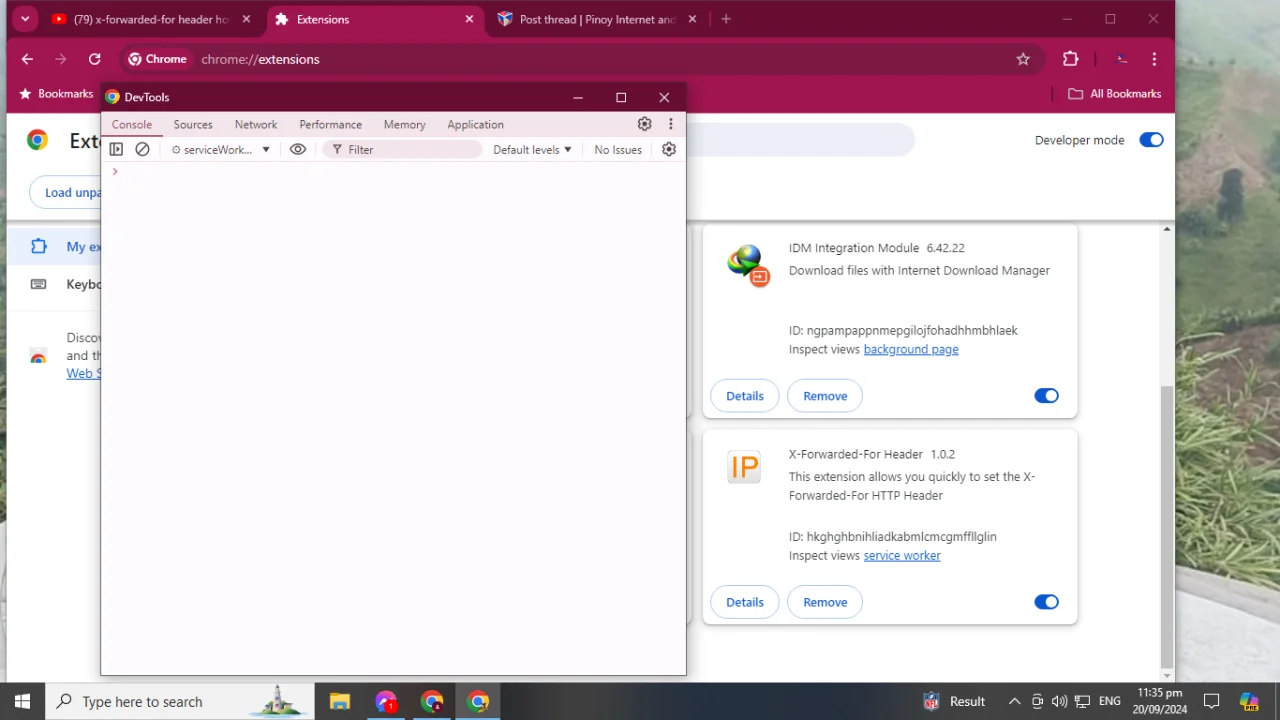Create live expression with eye icon
Image resolution: width=1280 pixels, height=720 pixels.
coord(298,149)
